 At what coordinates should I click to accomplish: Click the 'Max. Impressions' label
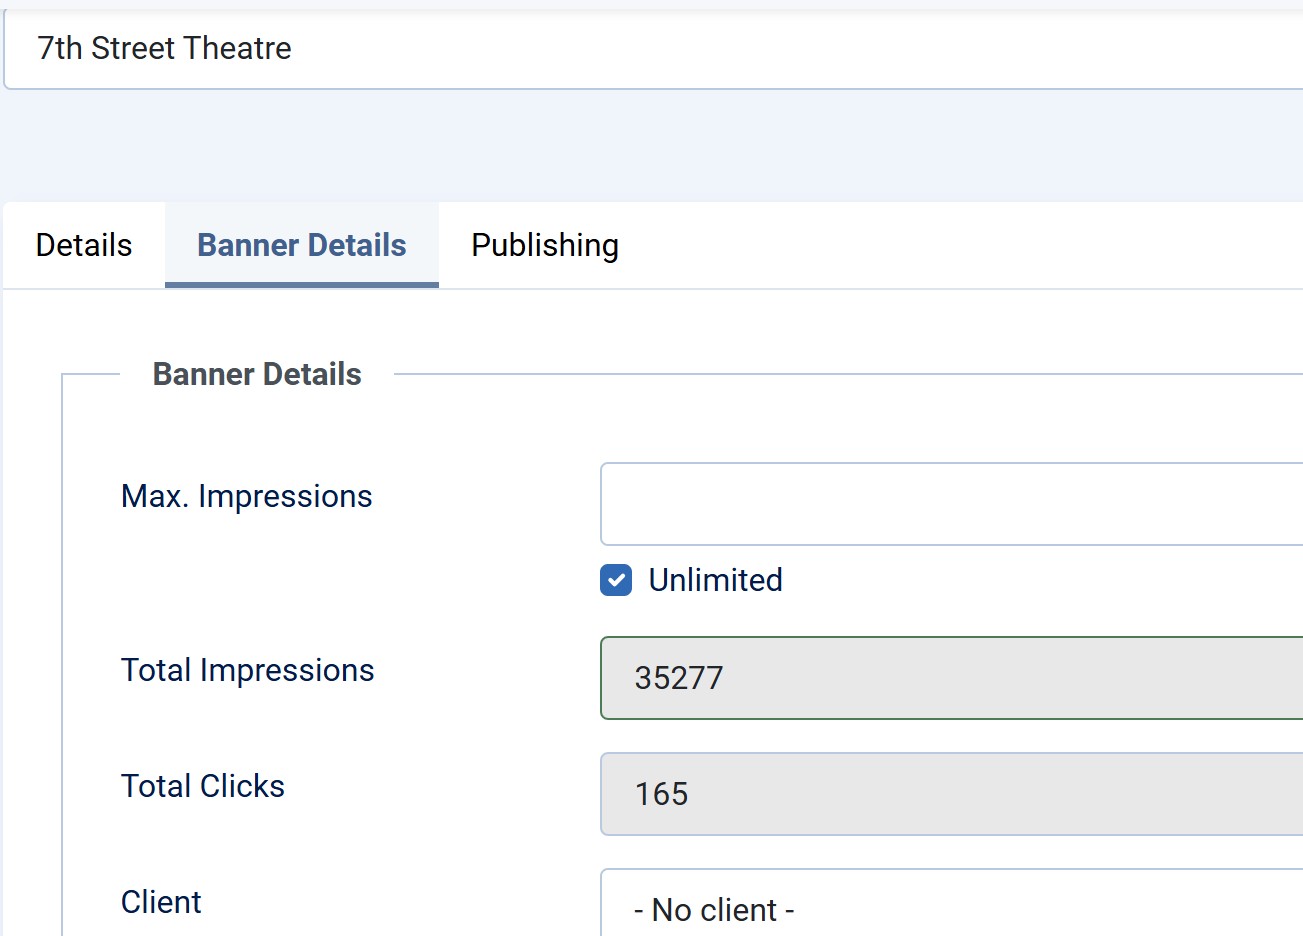pyautogui.click(x=246, y=496)
